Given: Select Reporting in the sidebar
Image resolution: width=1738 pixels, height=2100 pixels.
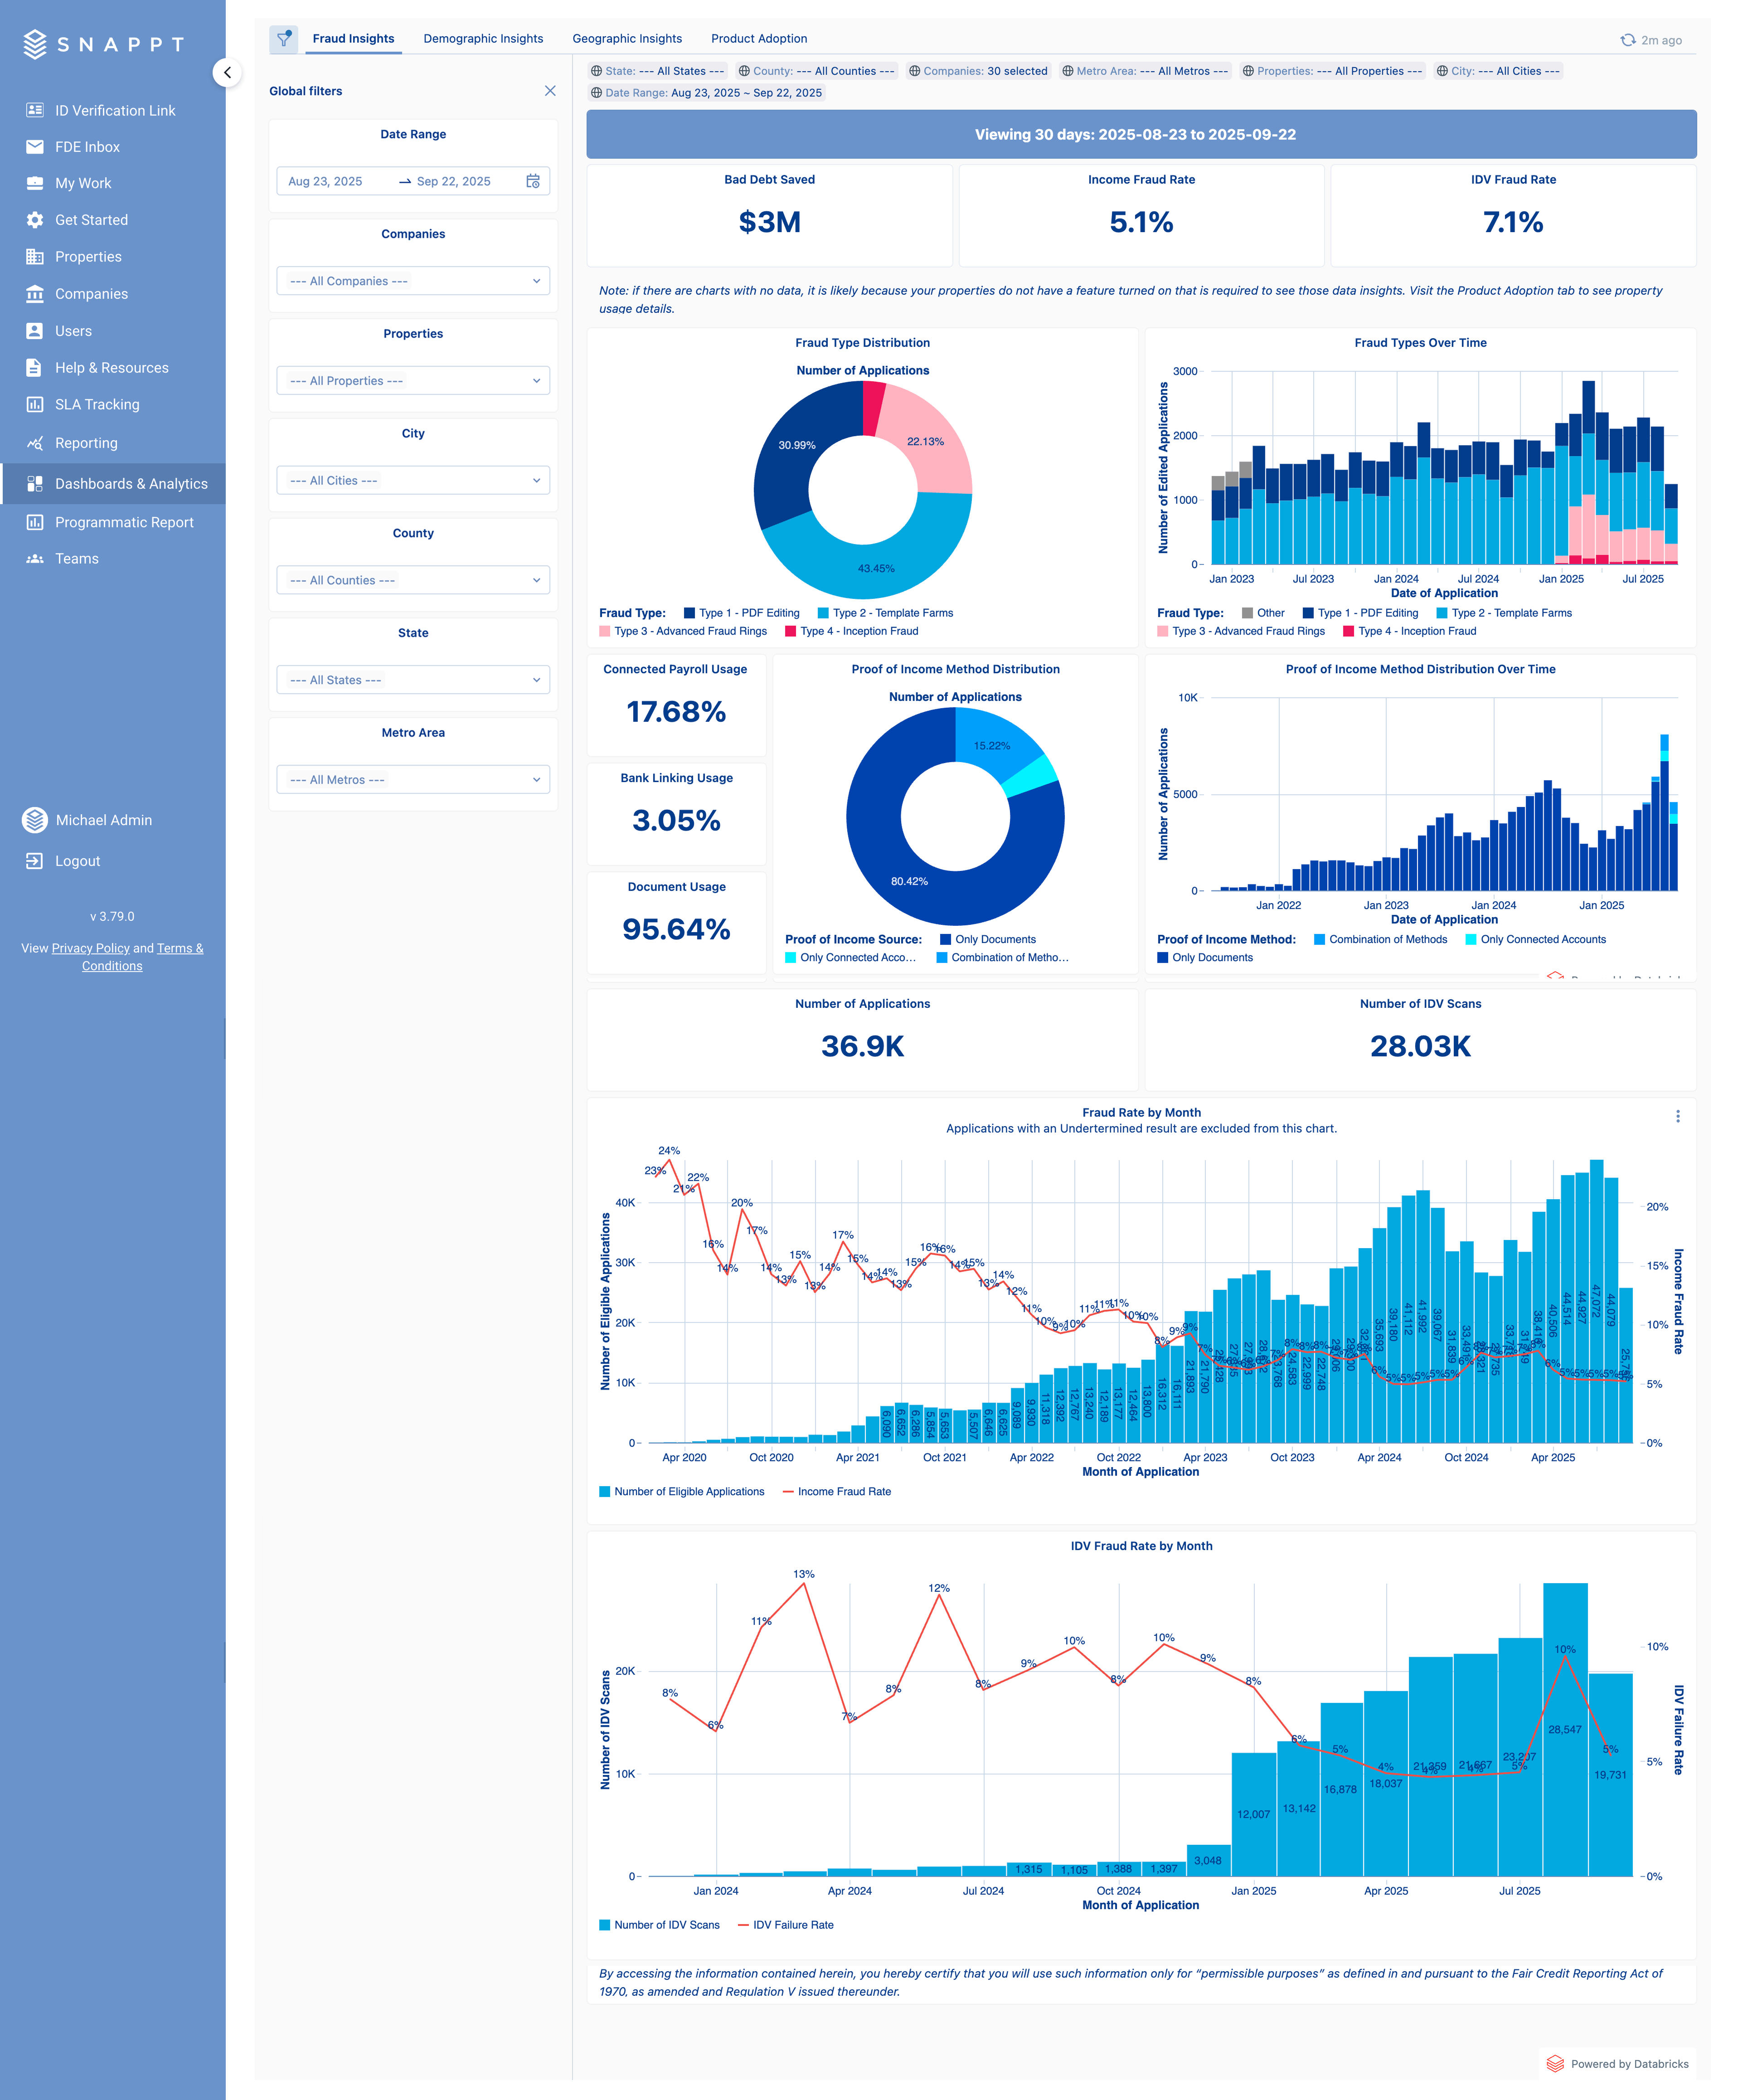Looking at the screenshot, I should [x=85, y=443].
